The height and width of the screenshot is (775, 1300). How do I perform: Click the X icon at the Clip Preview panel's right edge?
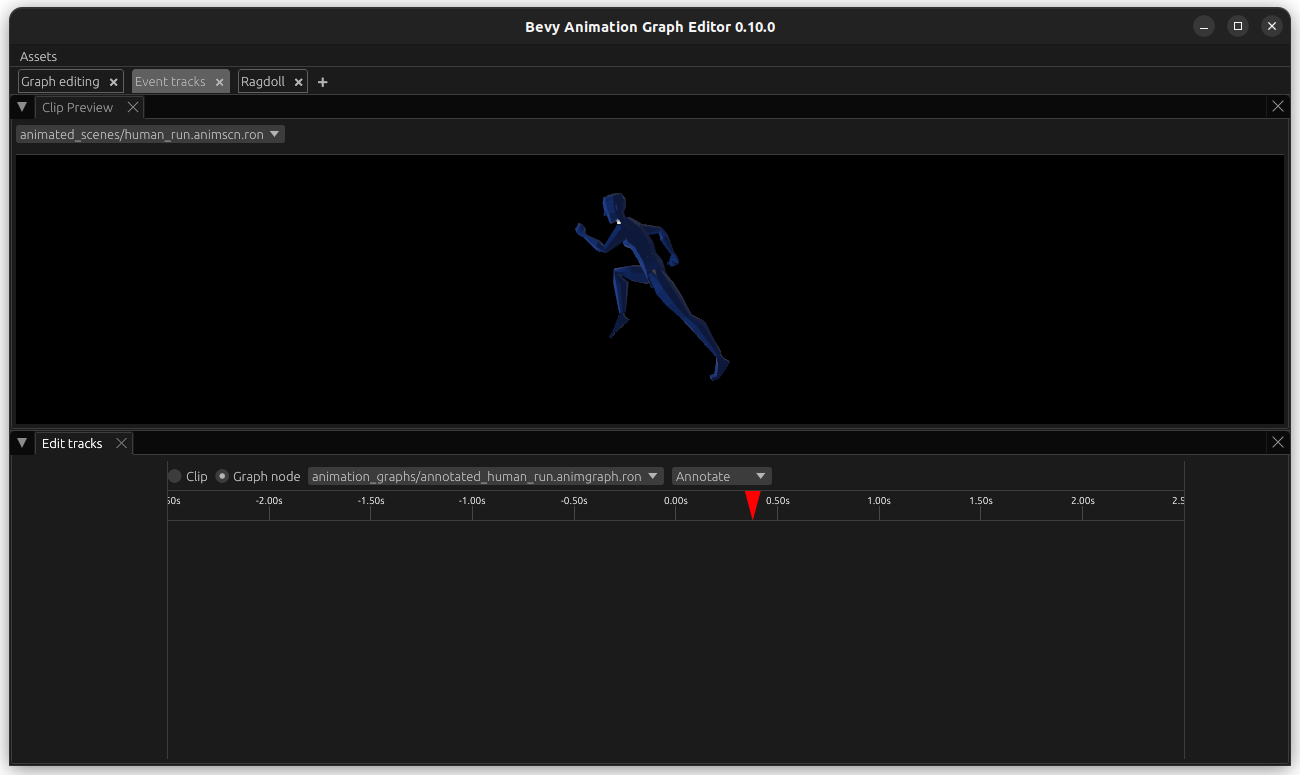click(1277, 106)
